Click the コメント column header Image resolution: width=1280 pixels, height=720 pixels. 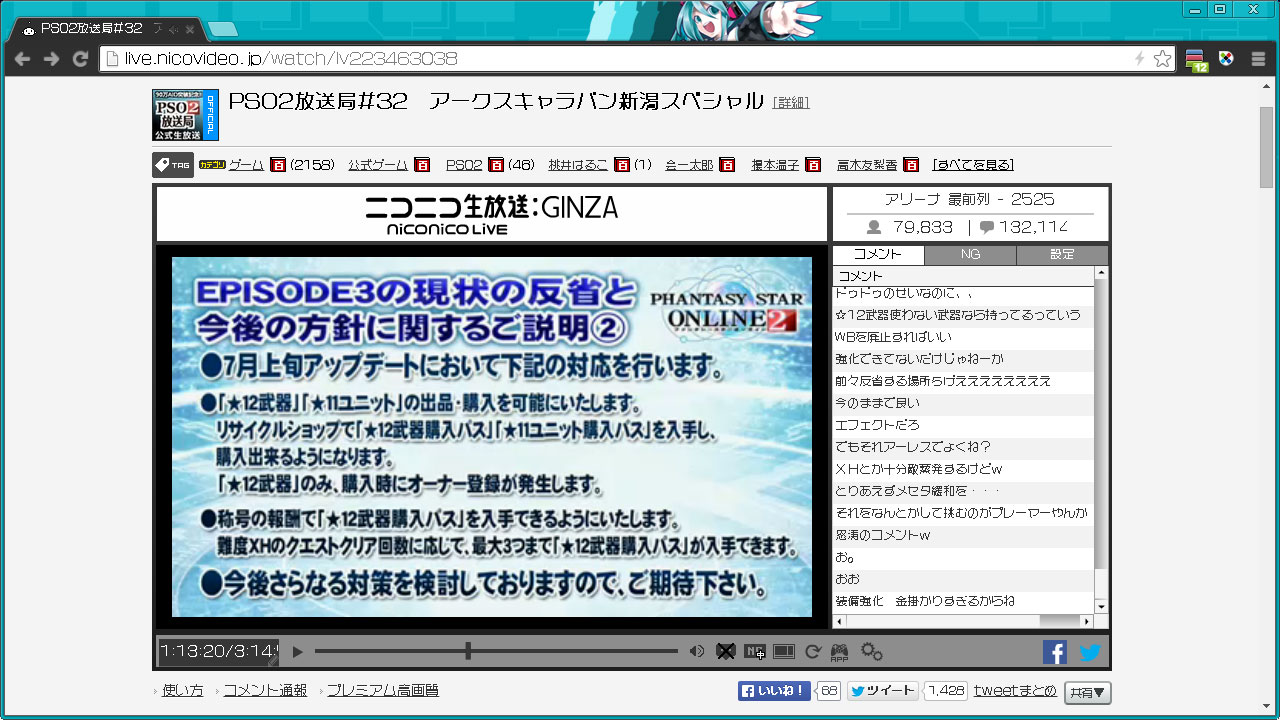click(964, 275)
